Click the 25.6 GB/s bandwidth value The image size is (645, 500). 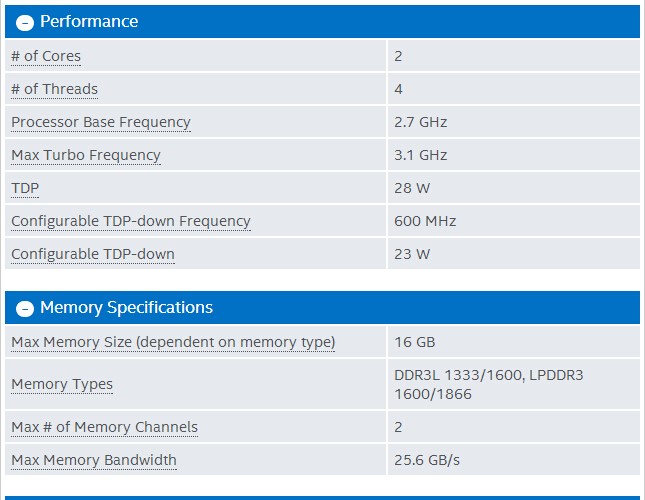(x=427, y=460)
